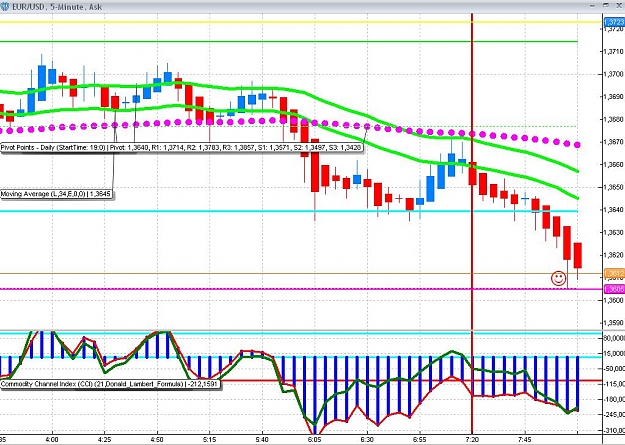Click the -115,00 CCI scale label
Screen dimensions: 625x445
click(x=615, y=384)
